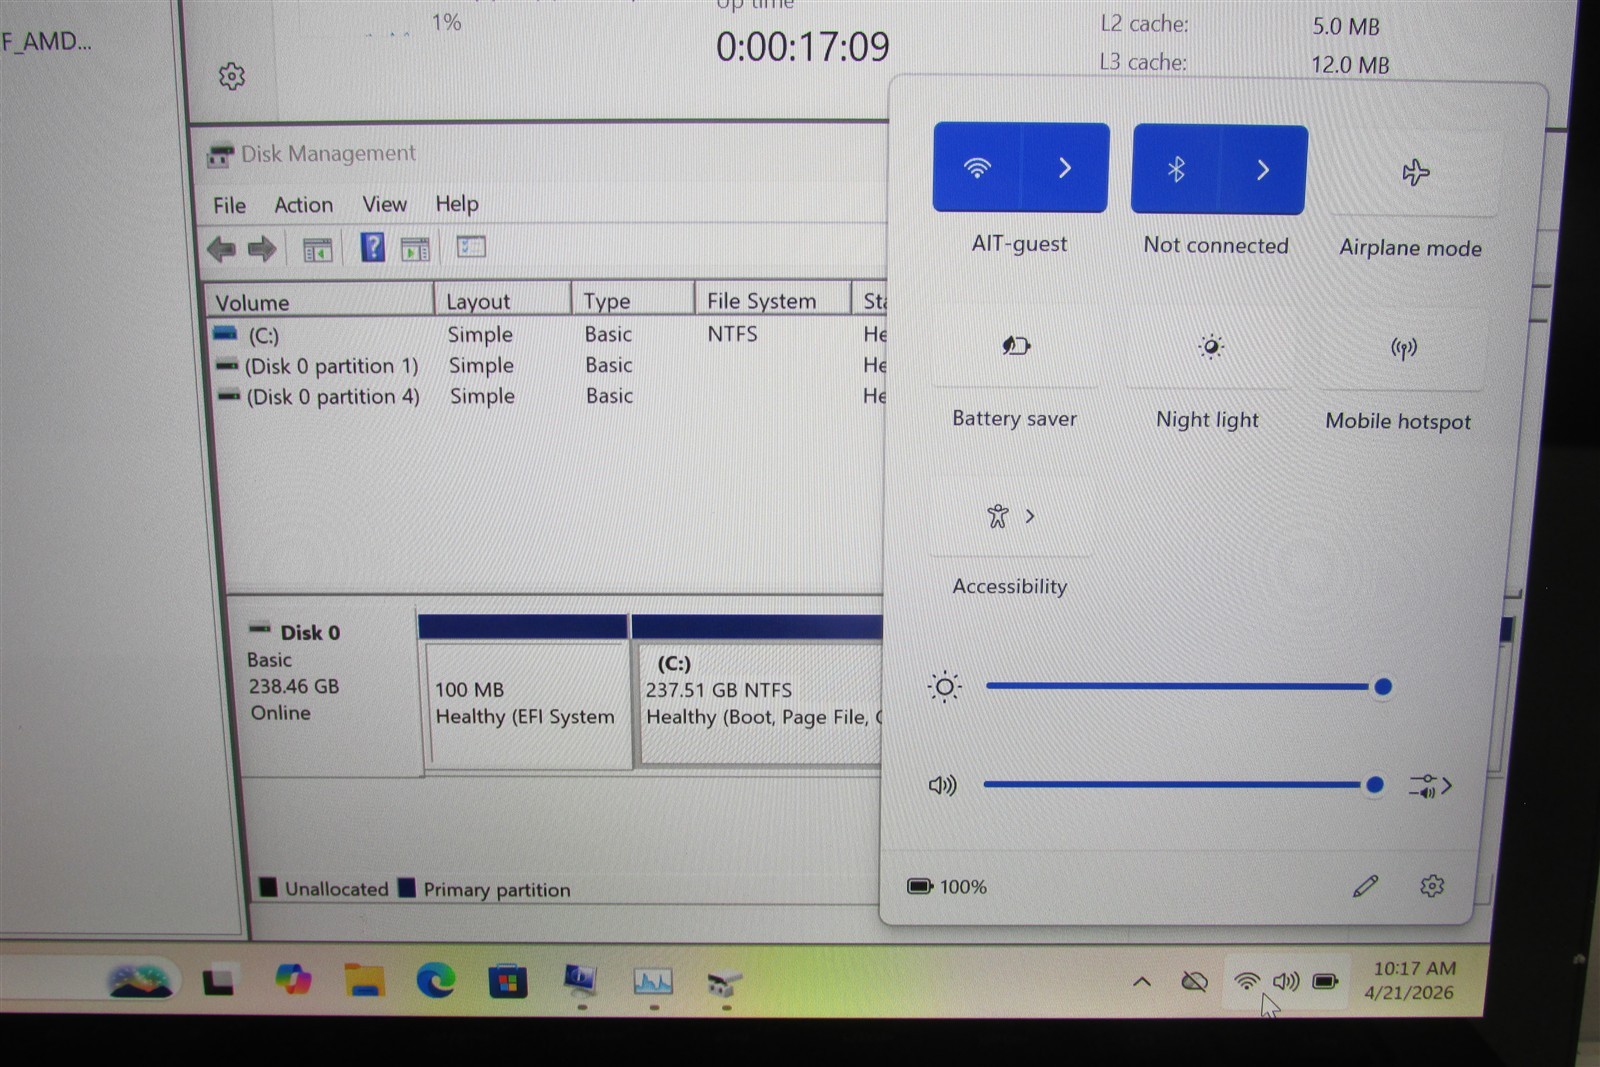This screenshot has height=1067, width=1600.
Task: Click the blue question mark Help icon
Action: pyautogui.click(x=372, y=247)
